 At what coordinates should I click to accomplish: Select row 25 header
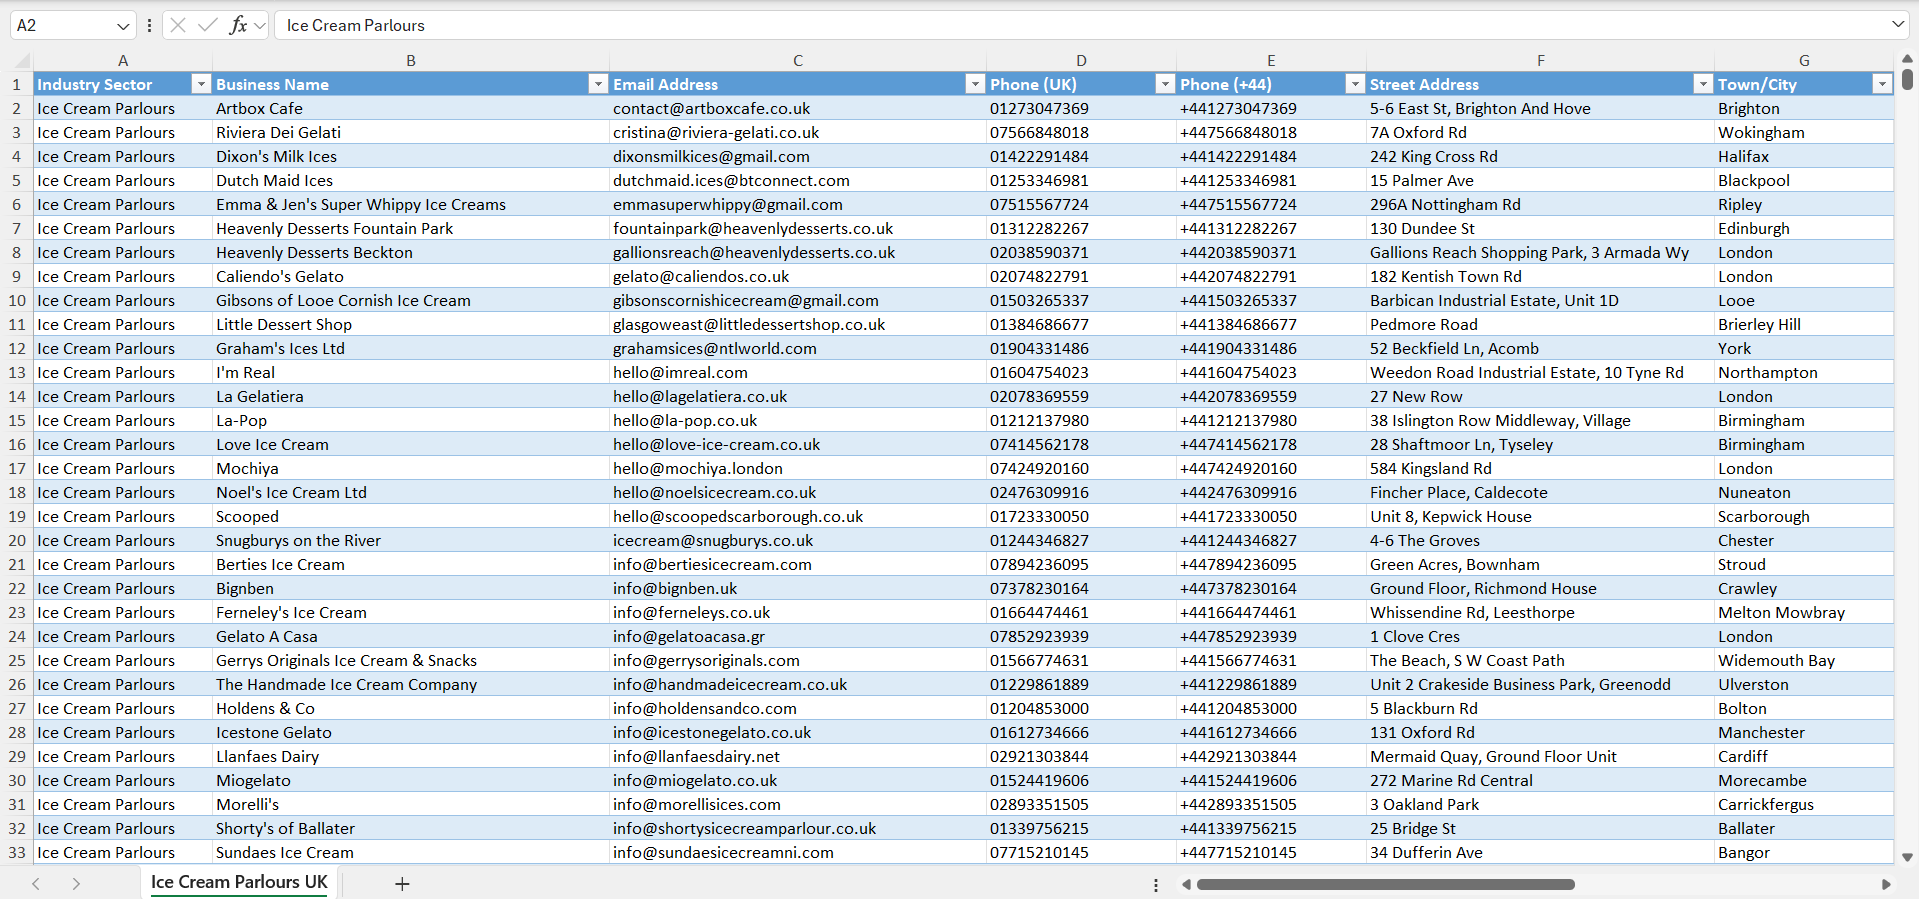[x=17, y=660]
